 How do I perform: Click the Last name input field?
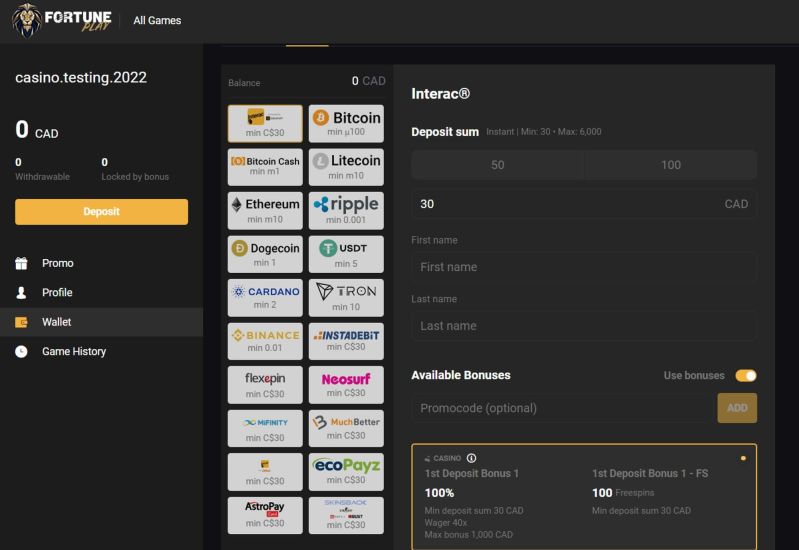(584, 326)
